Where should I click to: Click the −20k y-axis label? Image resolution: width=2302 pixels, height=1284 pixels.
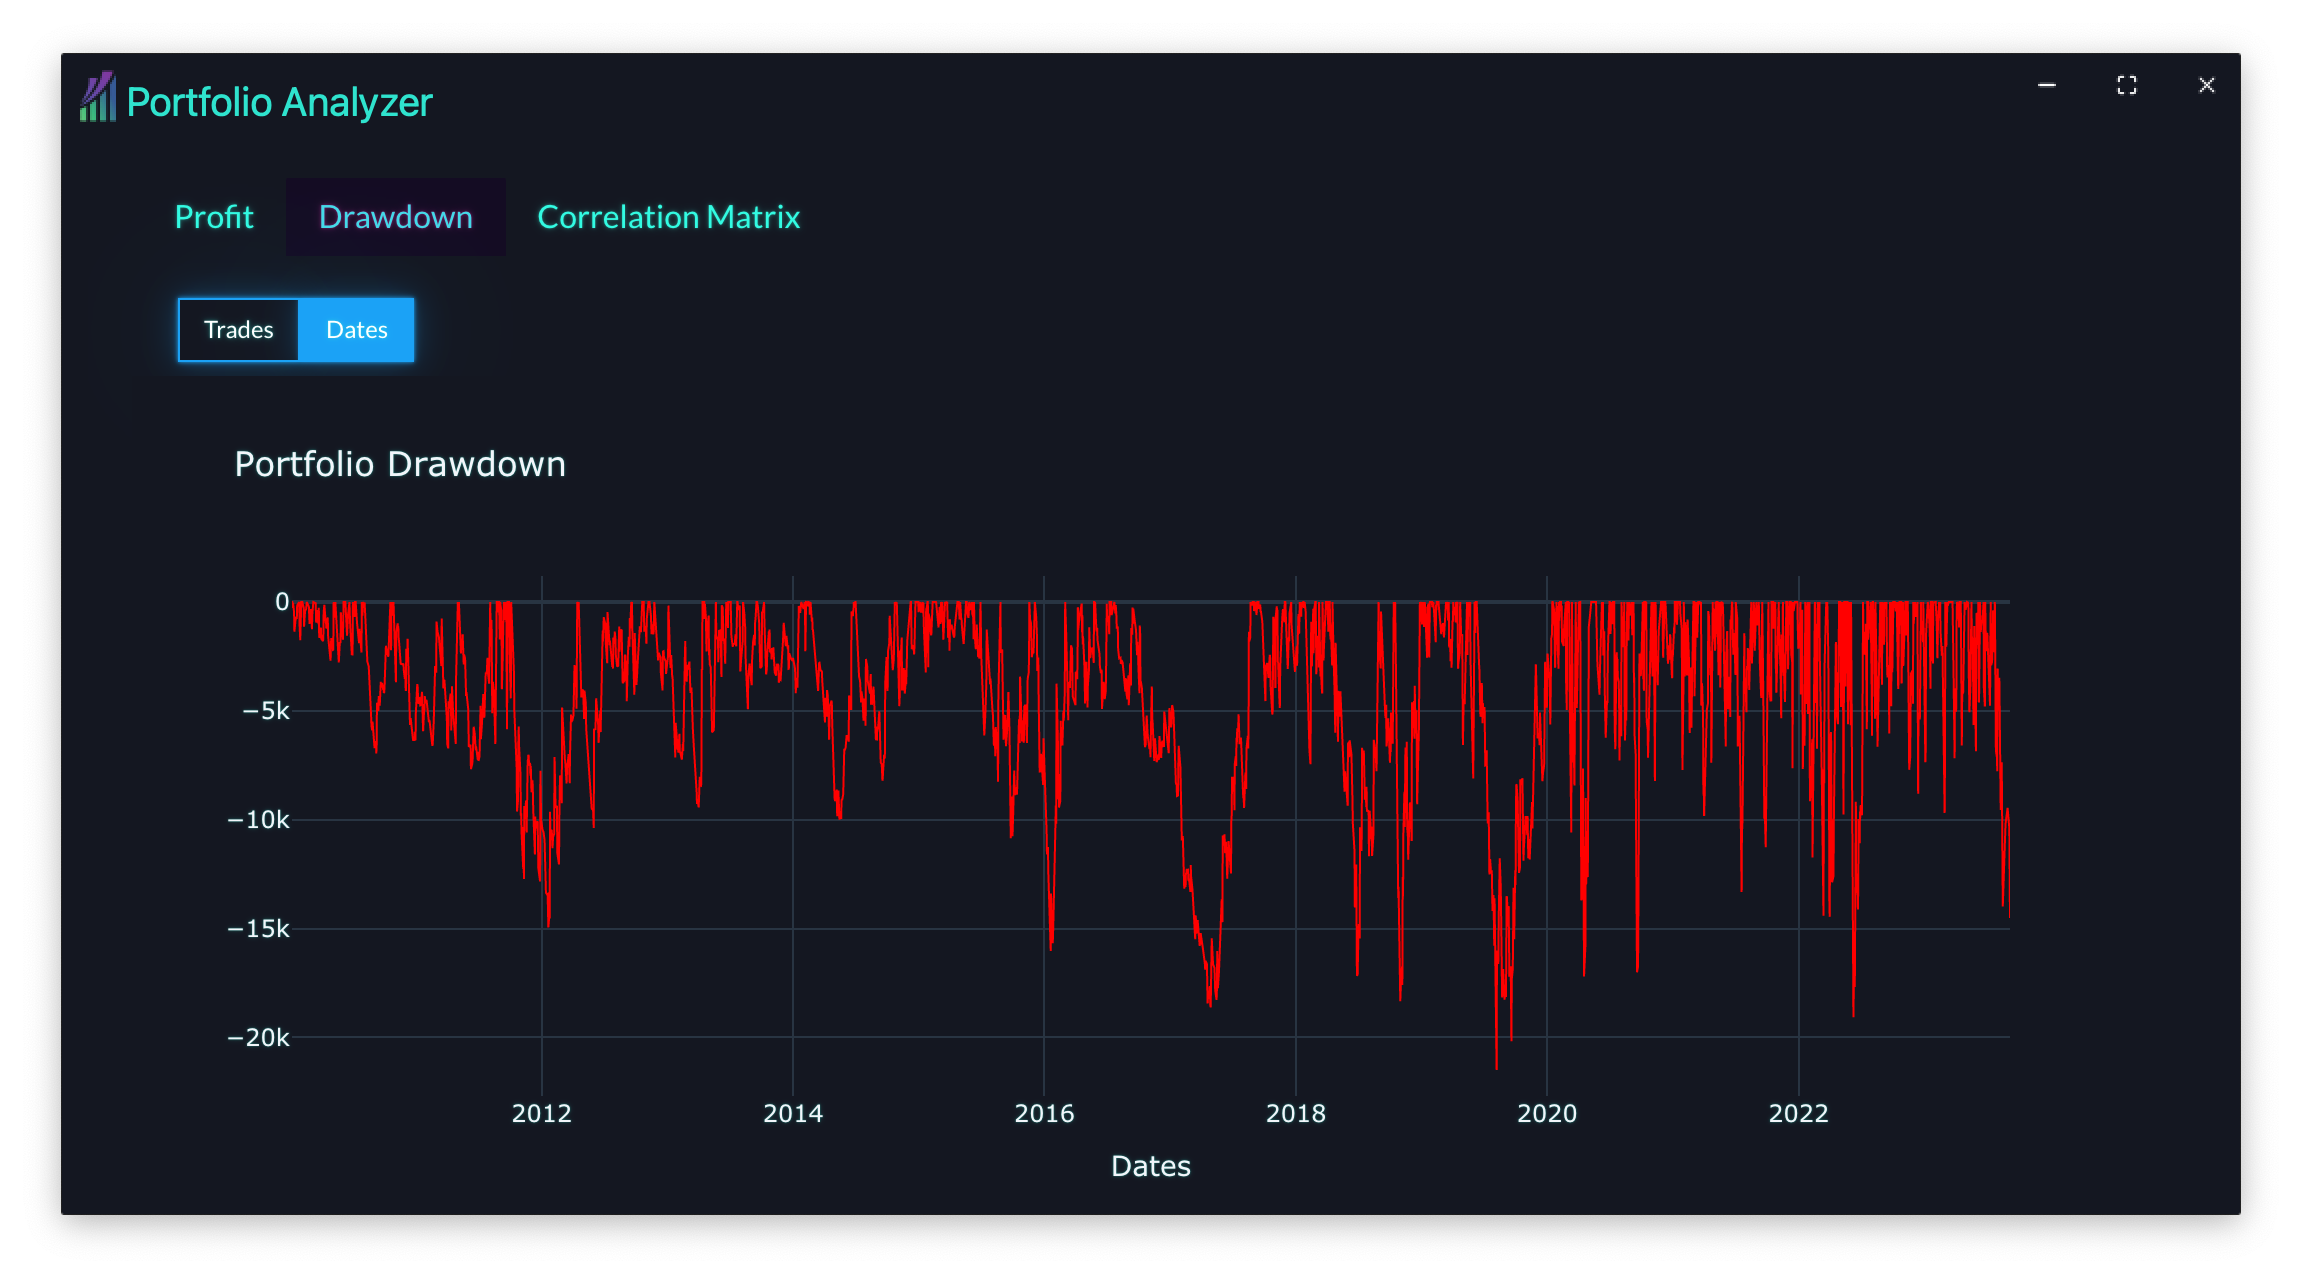click(x=259, y=1038)
